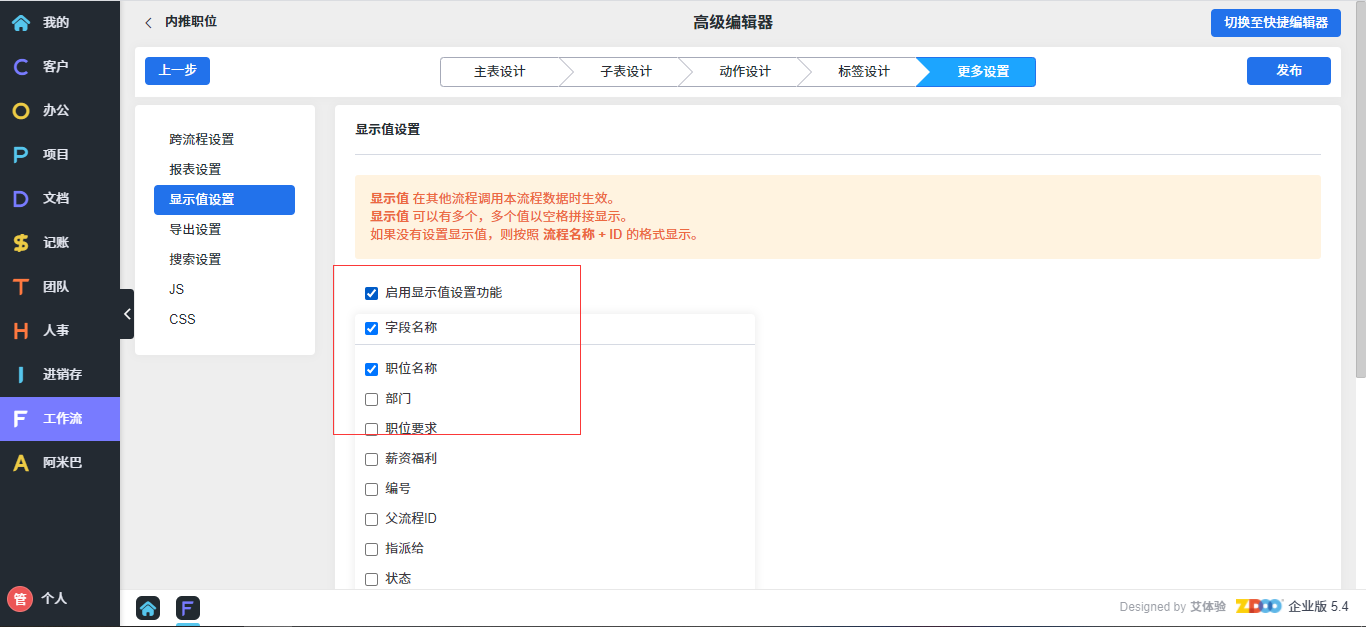Image resolution: width=1366 pixels, height=627 pixels.
Task: Collapse the left sidebar with arrow handle
Action: [x=127, y=314]
